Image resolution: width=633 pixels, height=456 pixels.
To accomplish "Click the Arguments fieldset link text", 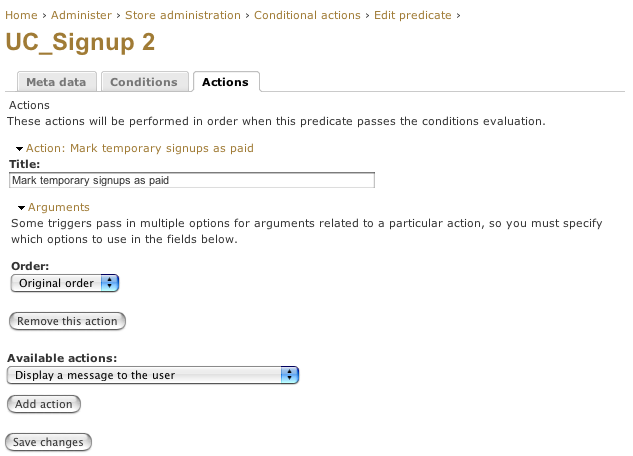I will [59, 207].
